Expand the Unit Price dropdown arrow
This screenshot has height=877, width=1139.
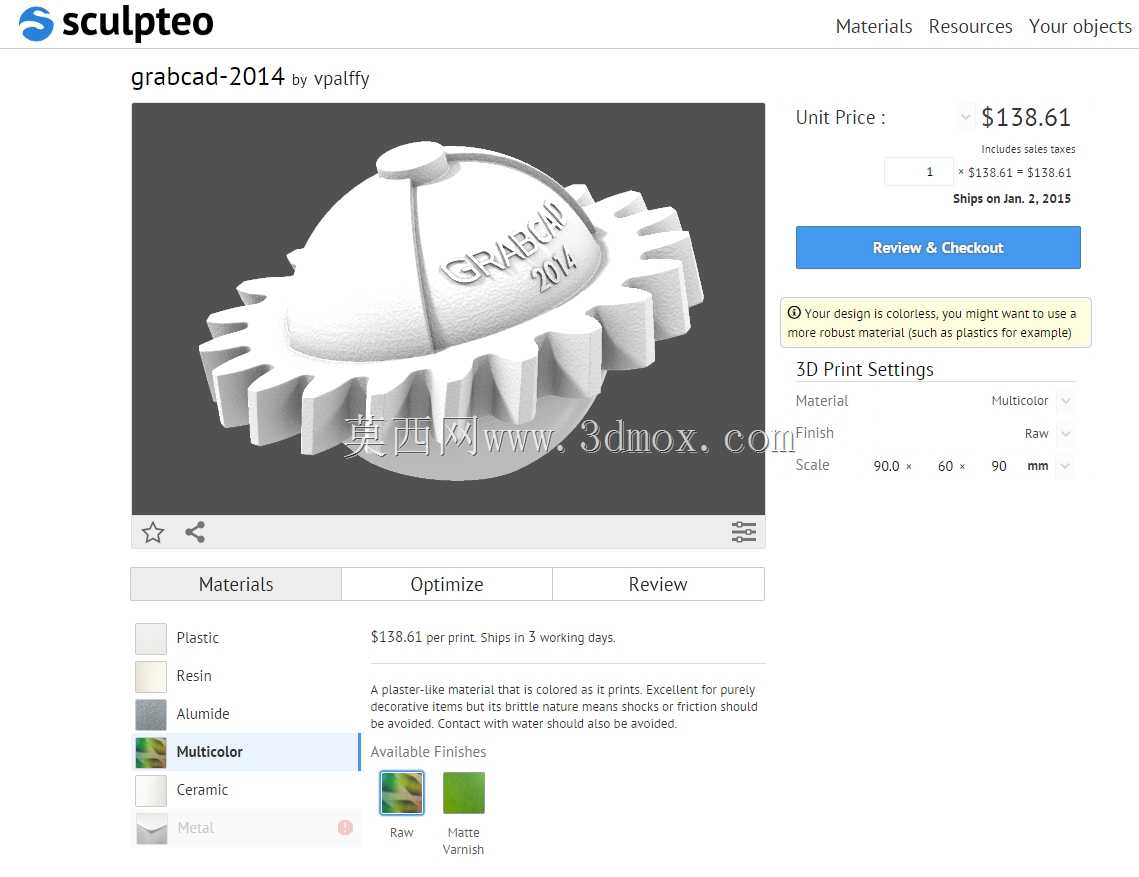pyautogui.click(x=965, y=116)
